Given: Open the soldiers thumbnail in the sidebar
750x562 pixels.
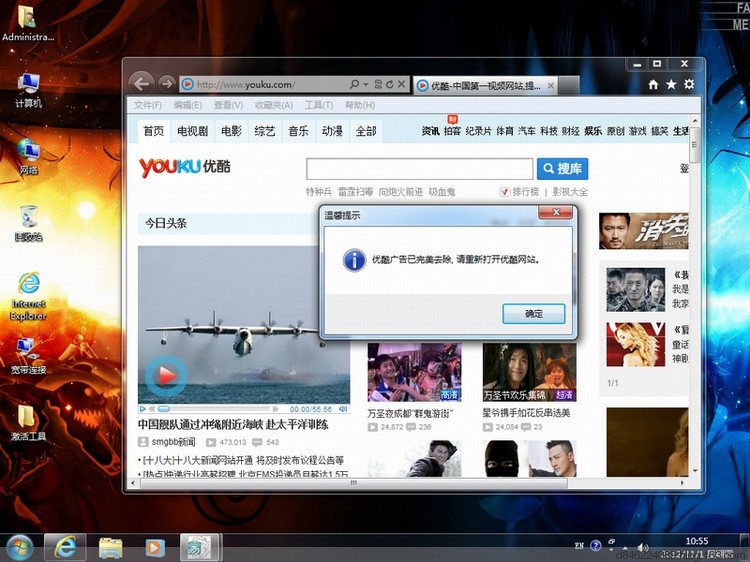Looking at the screenshot, I should [636, 290].
